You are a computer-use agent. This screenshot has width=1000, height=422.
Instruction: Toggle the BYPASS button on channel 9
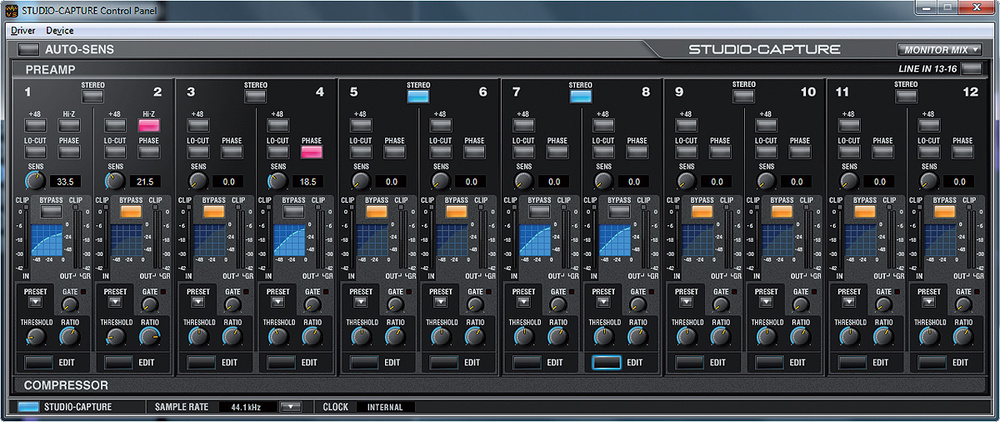tap(702, 212)
